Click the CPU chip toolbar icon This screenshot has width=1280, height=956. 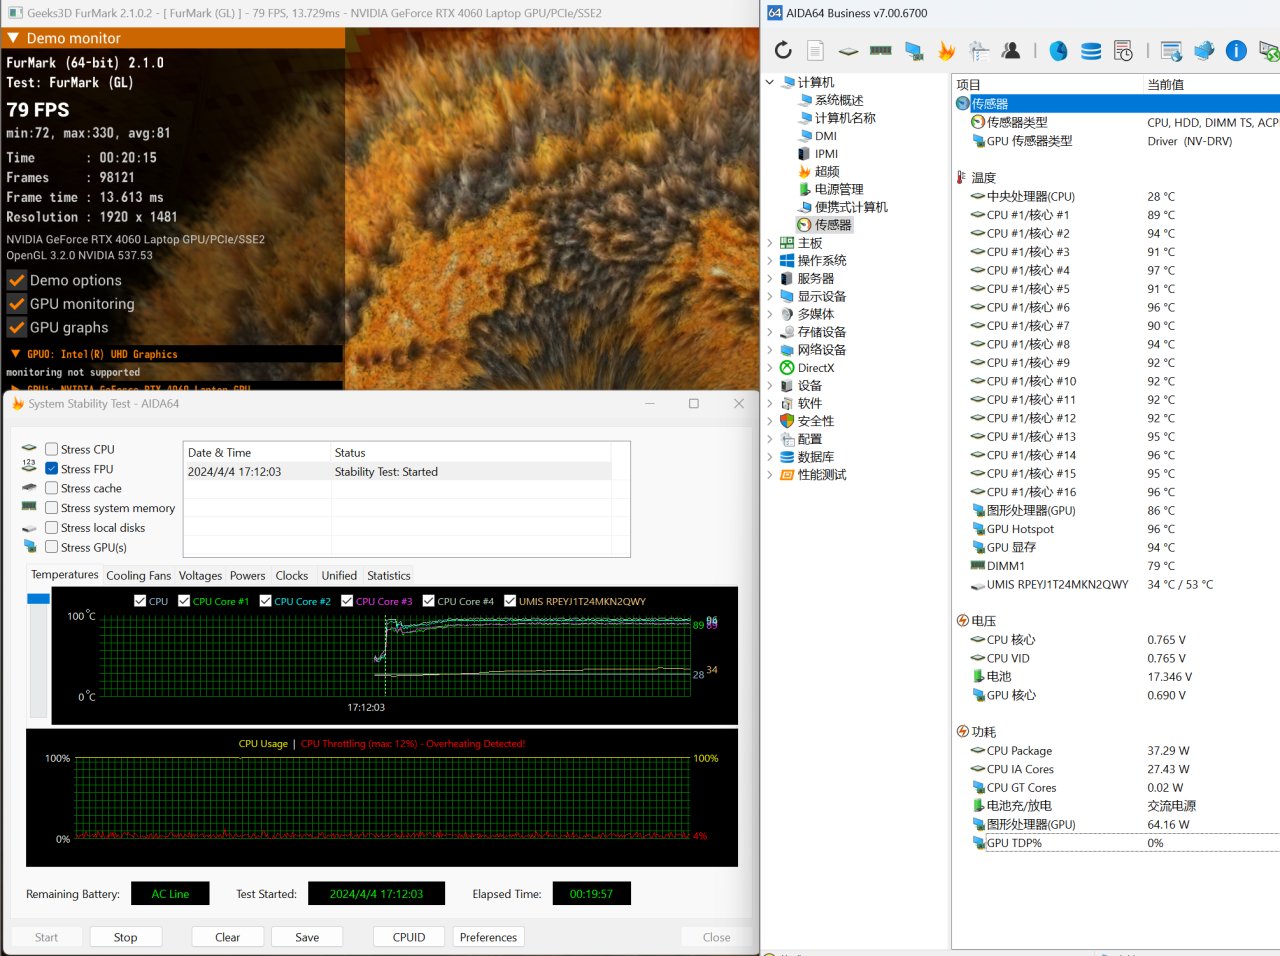[x=848, y=50]
